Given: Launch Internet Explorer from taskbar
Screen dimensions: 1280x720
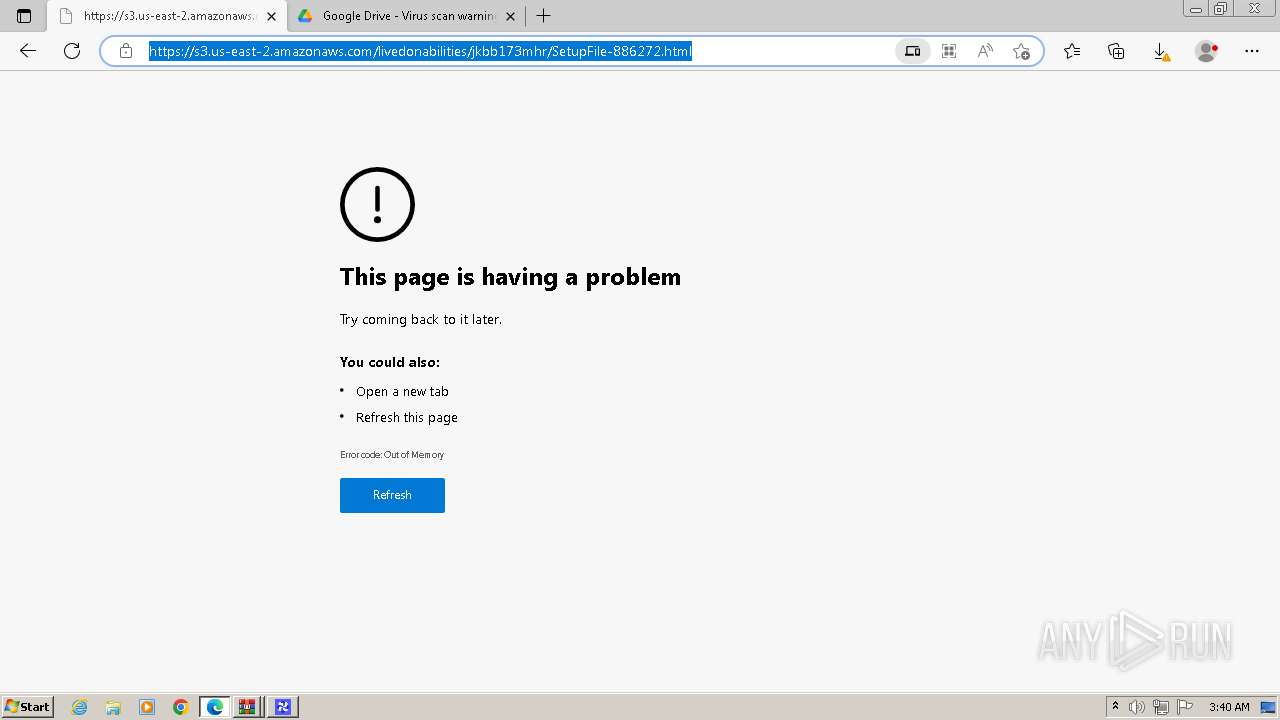Looking at the screenshot, I should (80, 707).
